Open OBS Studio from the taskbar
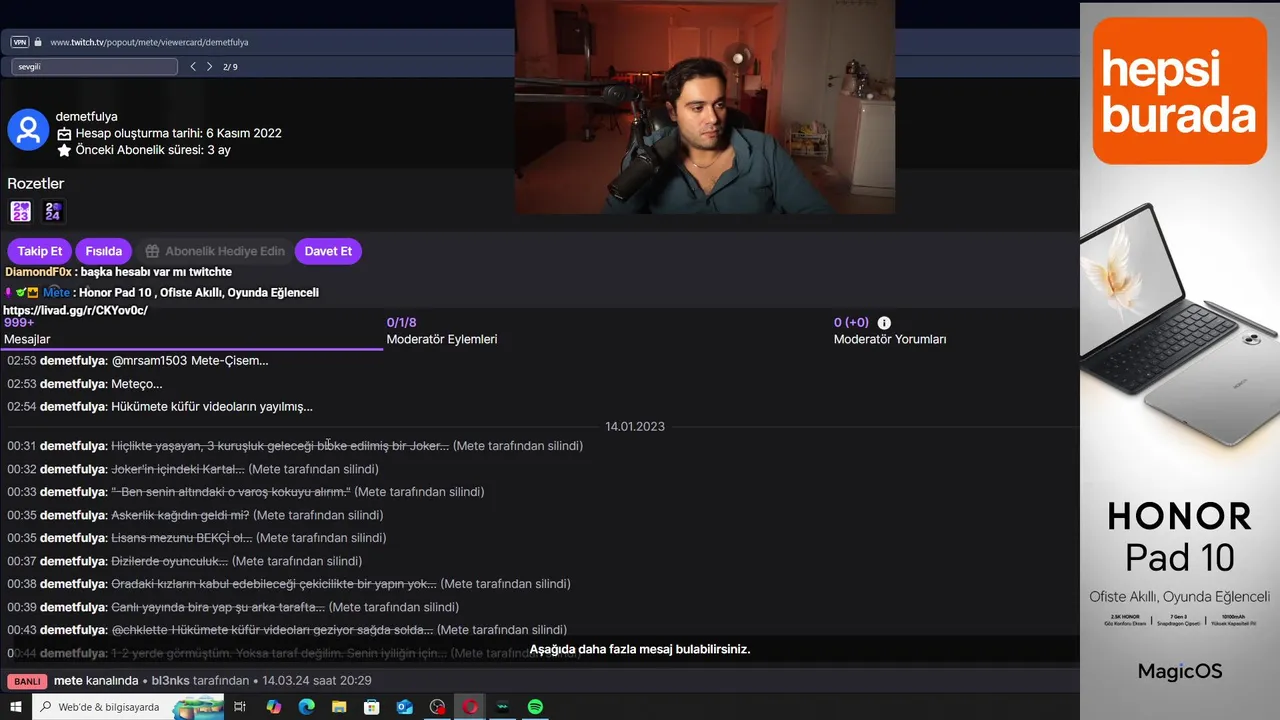 click(437, 707)
